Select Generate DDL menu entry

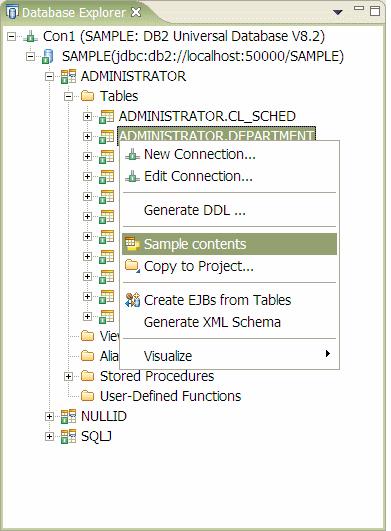tap(230, 210)
